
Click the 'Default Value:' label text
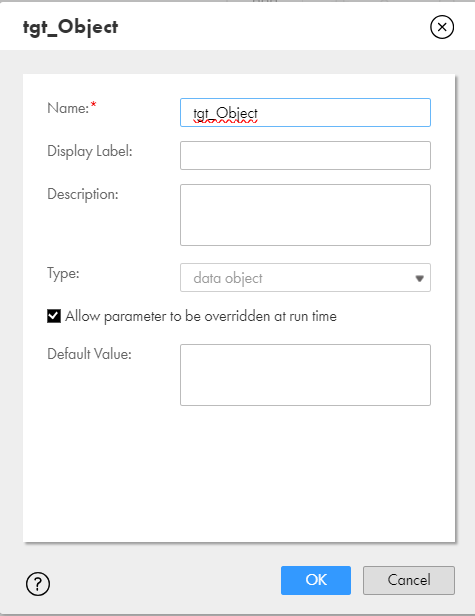pos(89,354)
